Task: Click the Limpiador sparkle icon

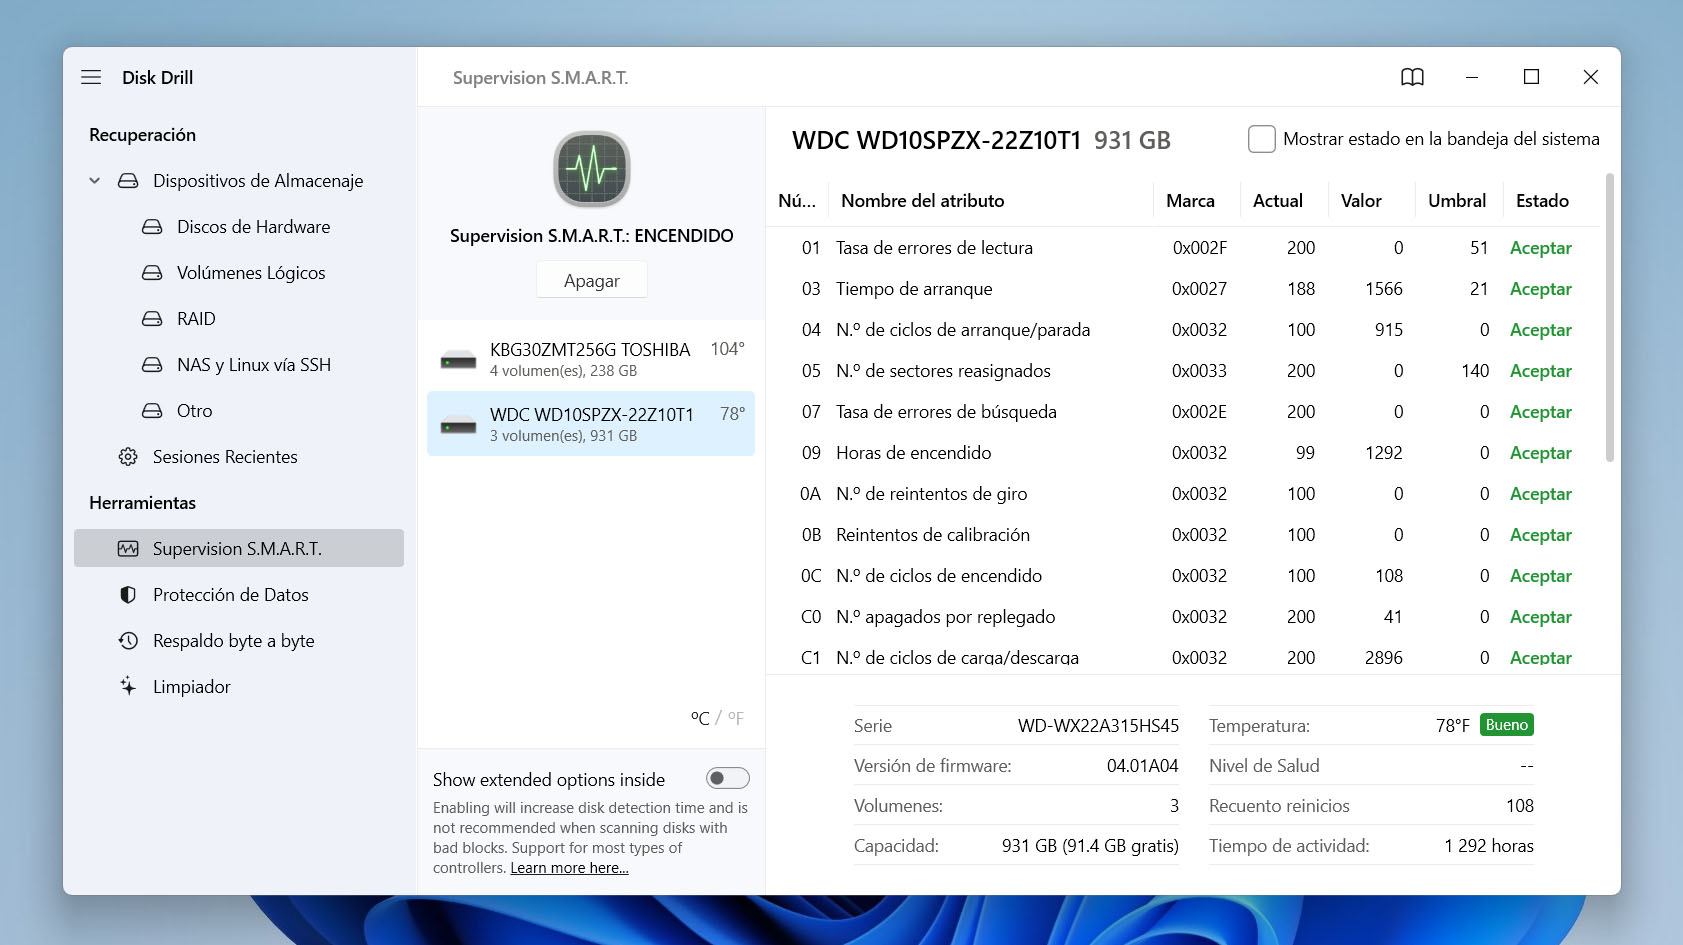Action: pos(128,687)
